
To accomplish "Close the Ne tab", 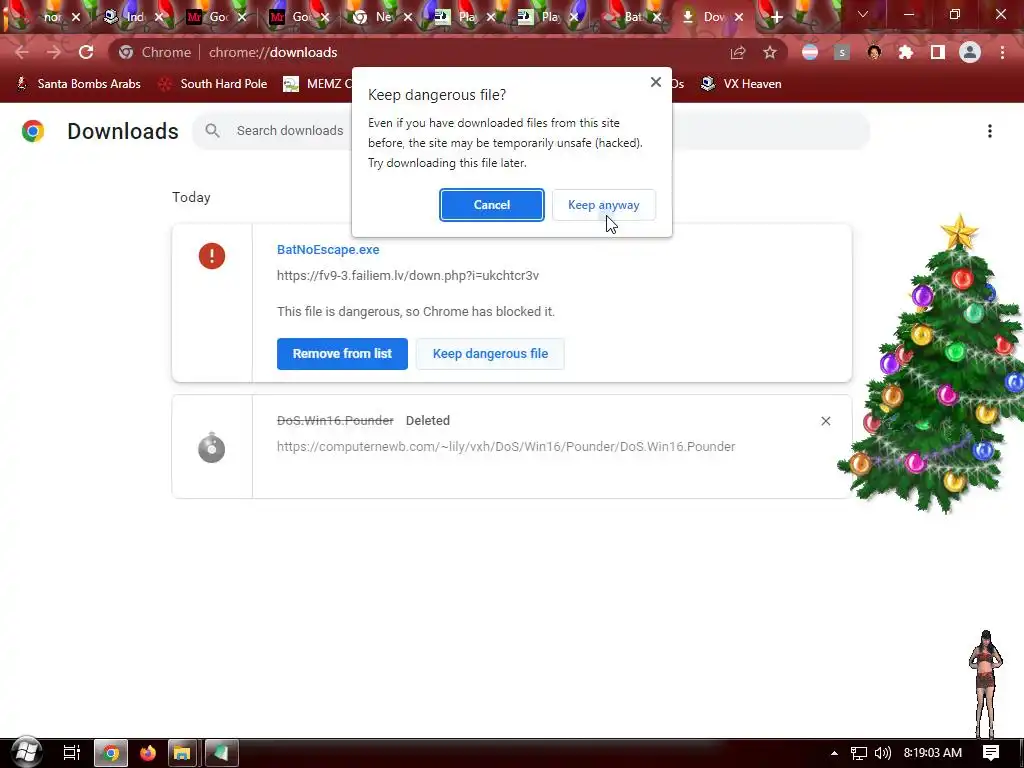I will click(x=408, y=17).
